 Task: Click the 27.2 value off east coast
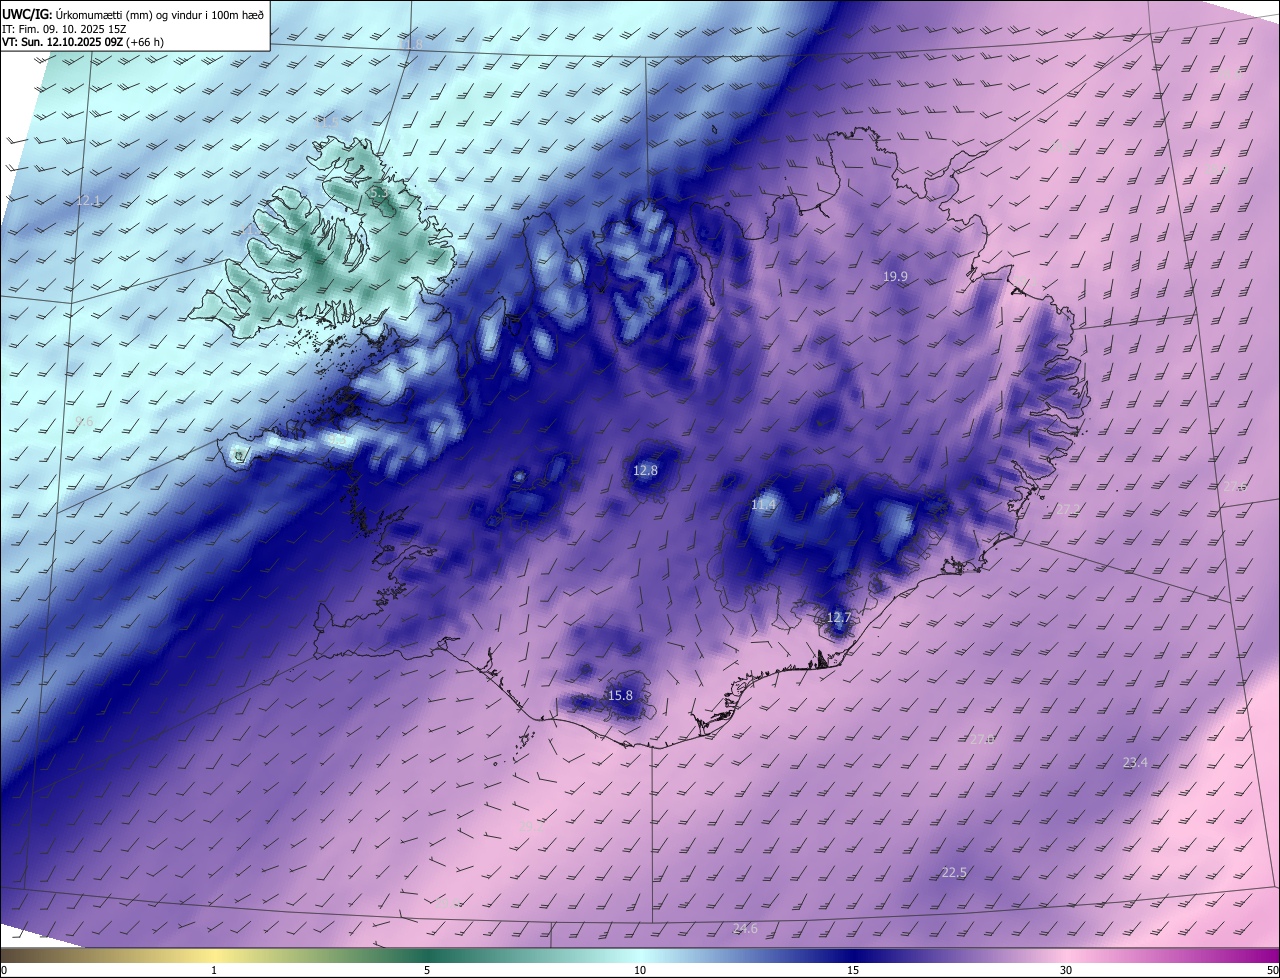point(1068,509)
